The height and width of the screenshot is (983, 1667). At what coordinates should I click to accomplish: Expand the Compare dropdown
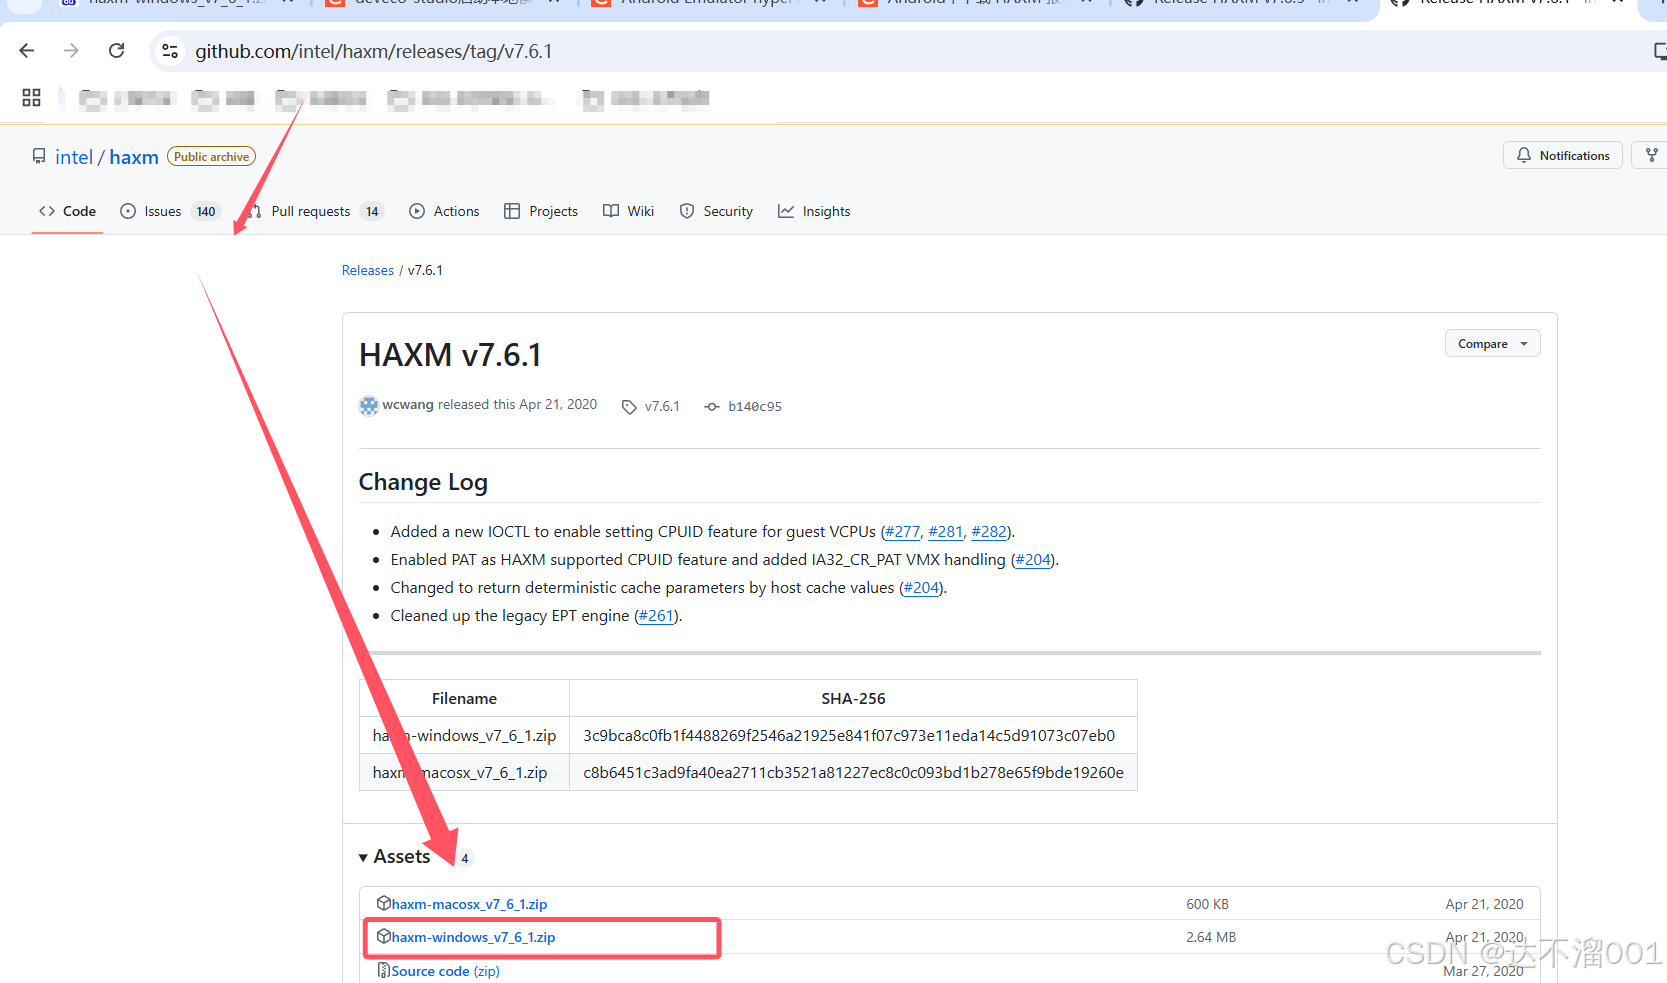(1492, 343)
